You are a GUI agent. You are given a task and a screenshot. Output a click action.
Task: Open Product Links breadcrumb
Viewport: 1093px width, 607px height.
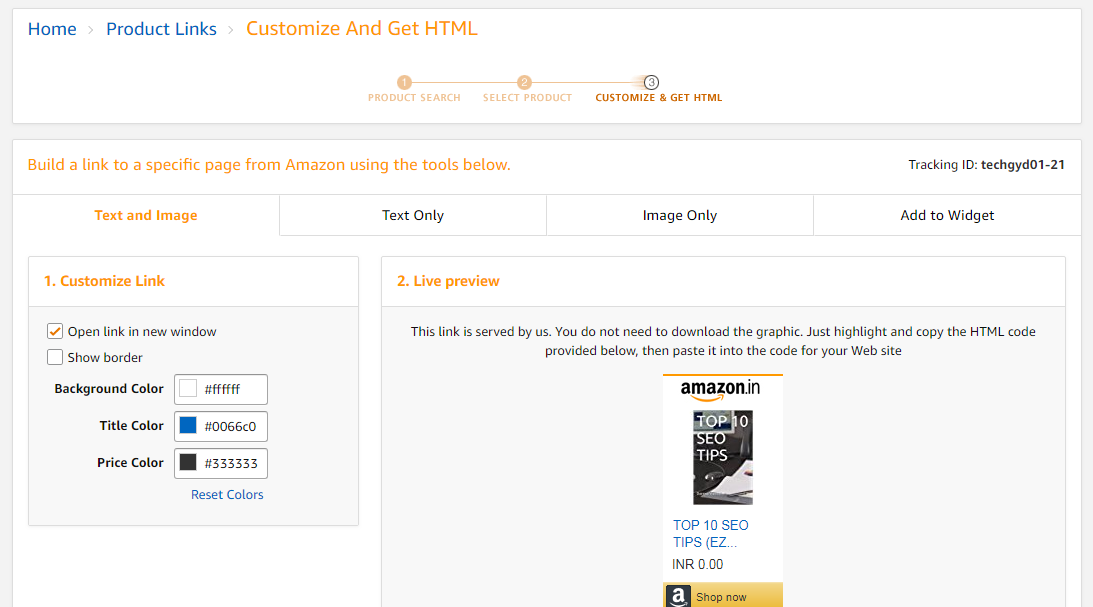161,29
